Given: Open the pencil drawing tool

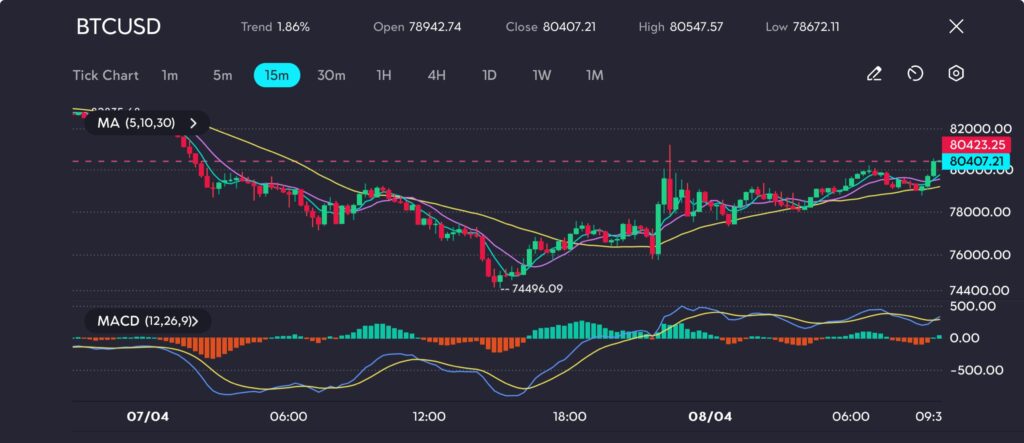Looking at the screenshot, I should (x=874, y=74).
